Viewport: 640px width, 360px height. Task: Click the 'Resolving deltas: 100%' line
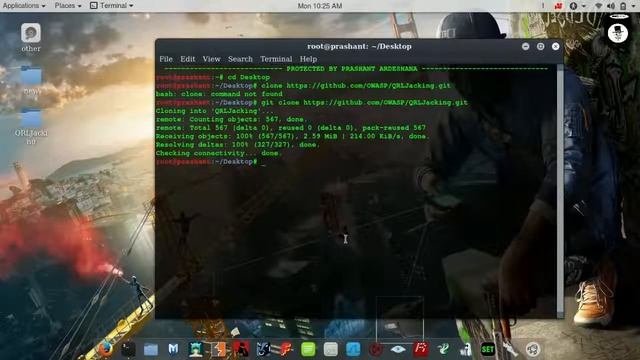click(238, 145)
